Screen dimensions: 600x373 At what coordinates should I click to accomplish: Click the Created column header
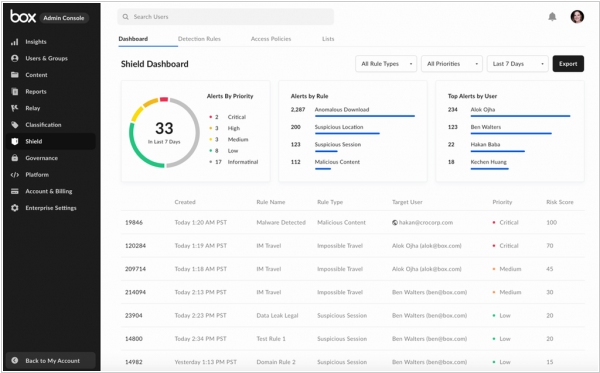tap(185, 202)
